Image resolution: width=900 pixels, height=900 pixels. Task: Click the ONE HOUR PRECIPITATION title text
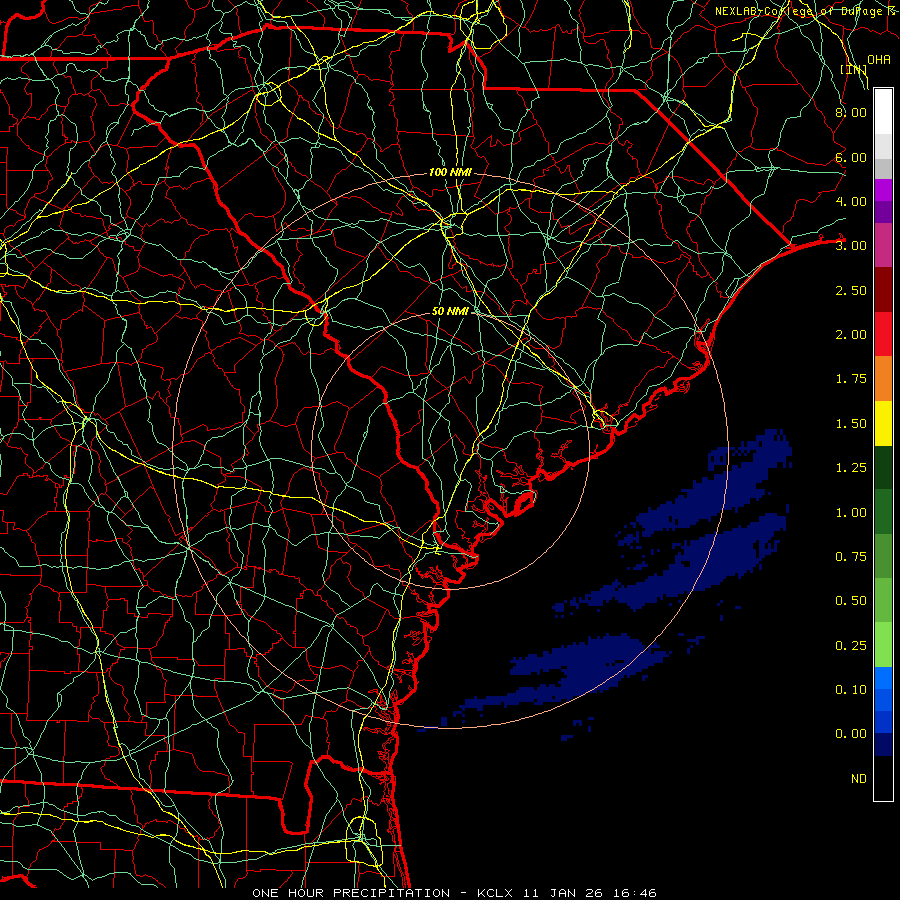pyautogui.click(x=351, y=893)
